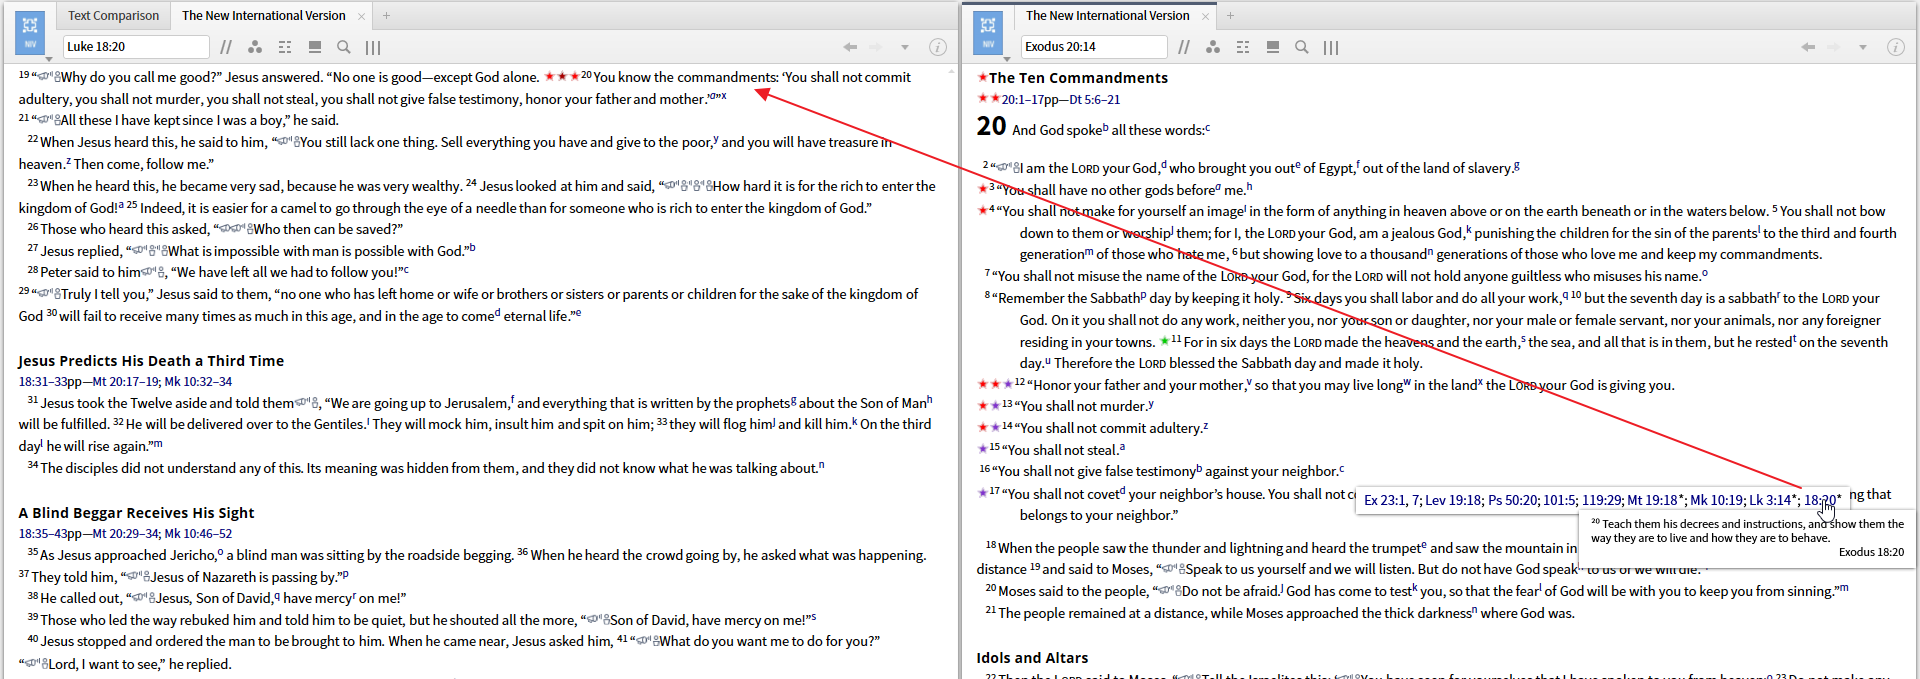Click the stars before 'You shall not murder'

click(x=989, y=406)
